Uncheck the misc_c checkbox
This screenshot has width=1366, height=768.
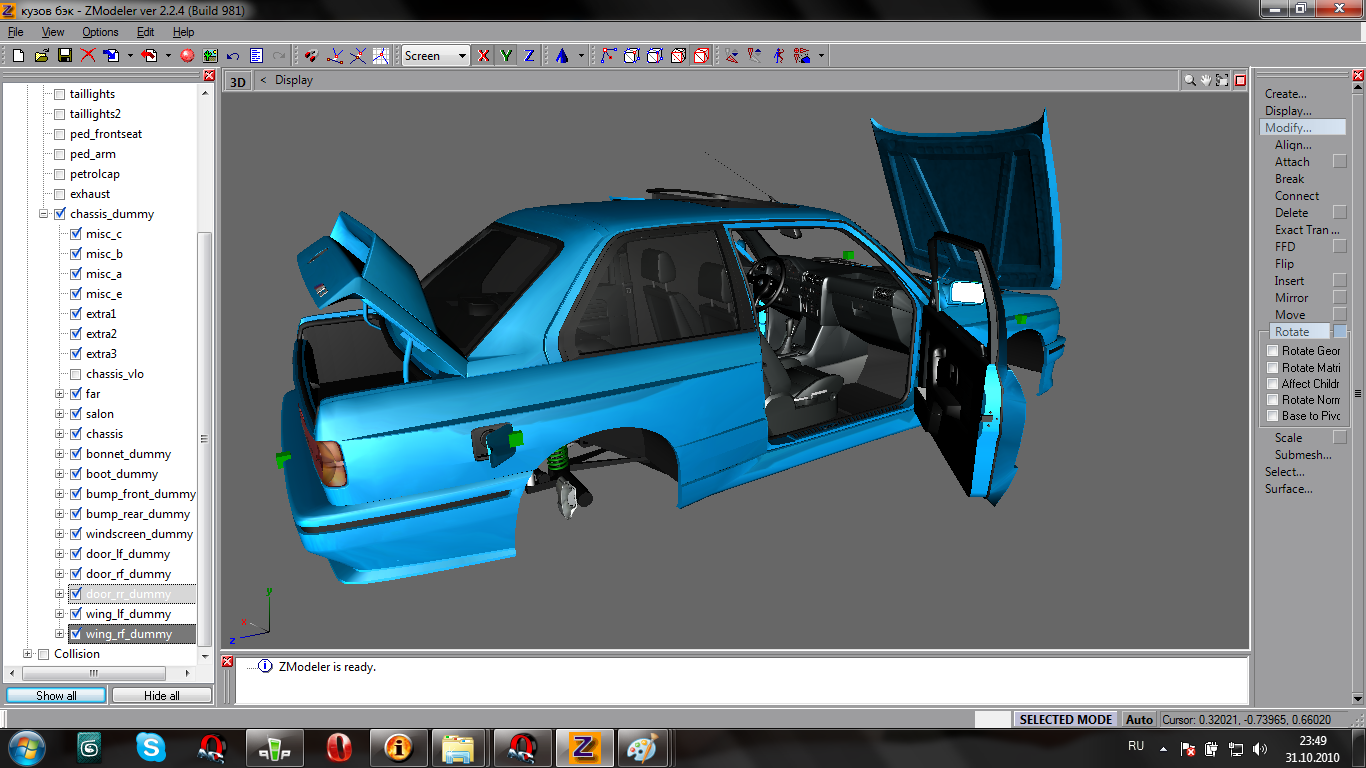tap(76, 234)
